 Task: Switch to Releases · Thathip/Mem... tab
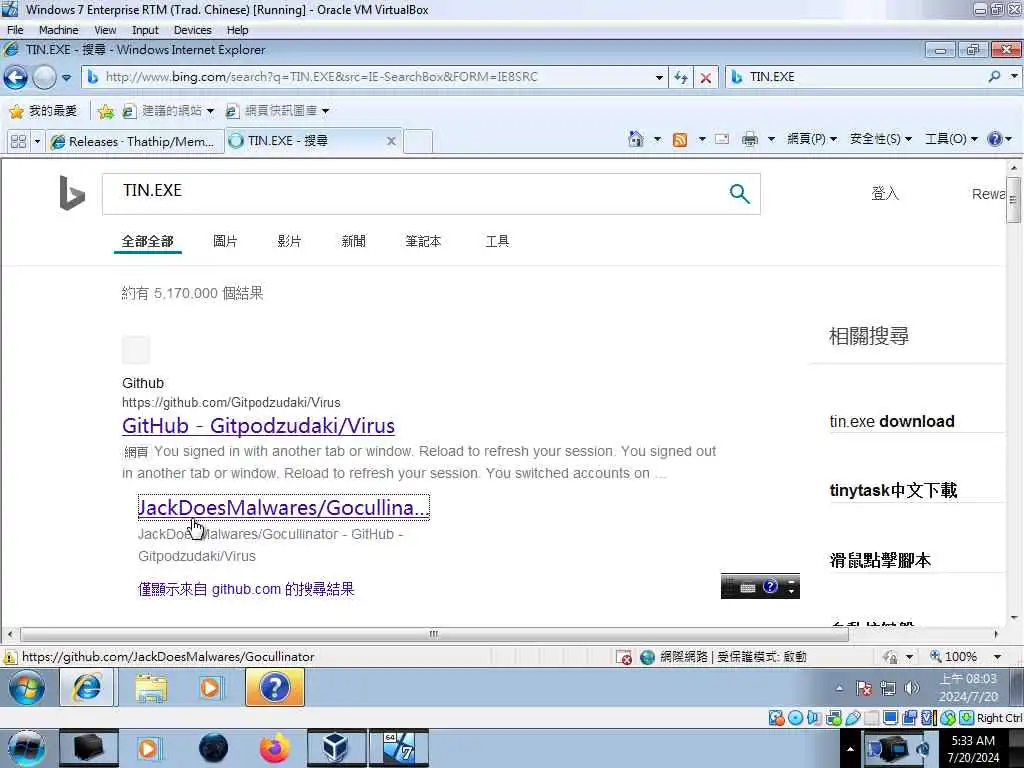point(135,141)
